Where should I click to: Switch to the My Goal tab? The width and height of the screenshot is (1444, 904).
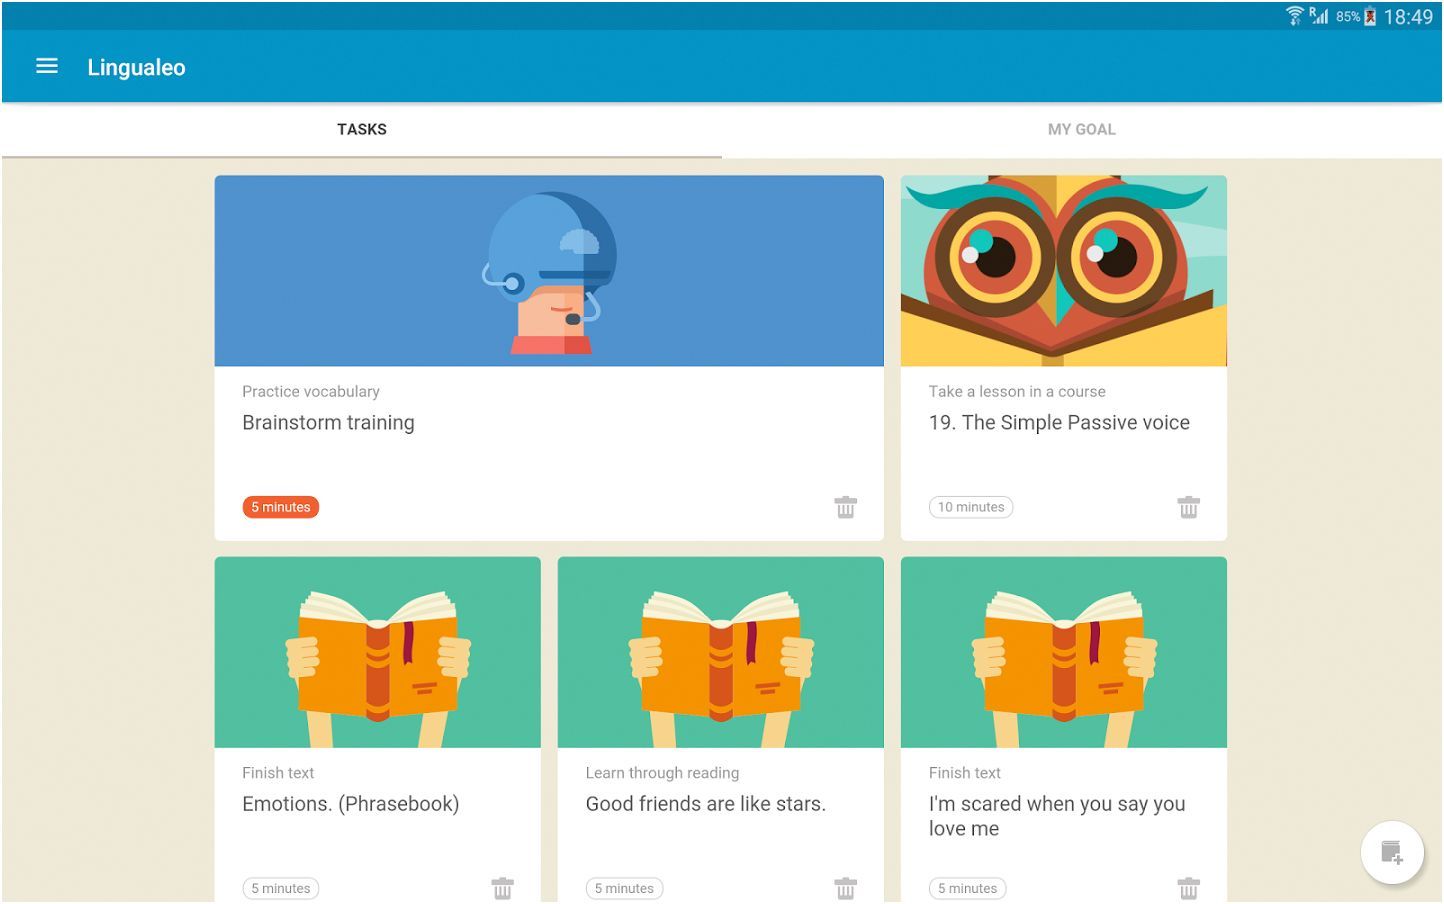(x=1081, y=129)
